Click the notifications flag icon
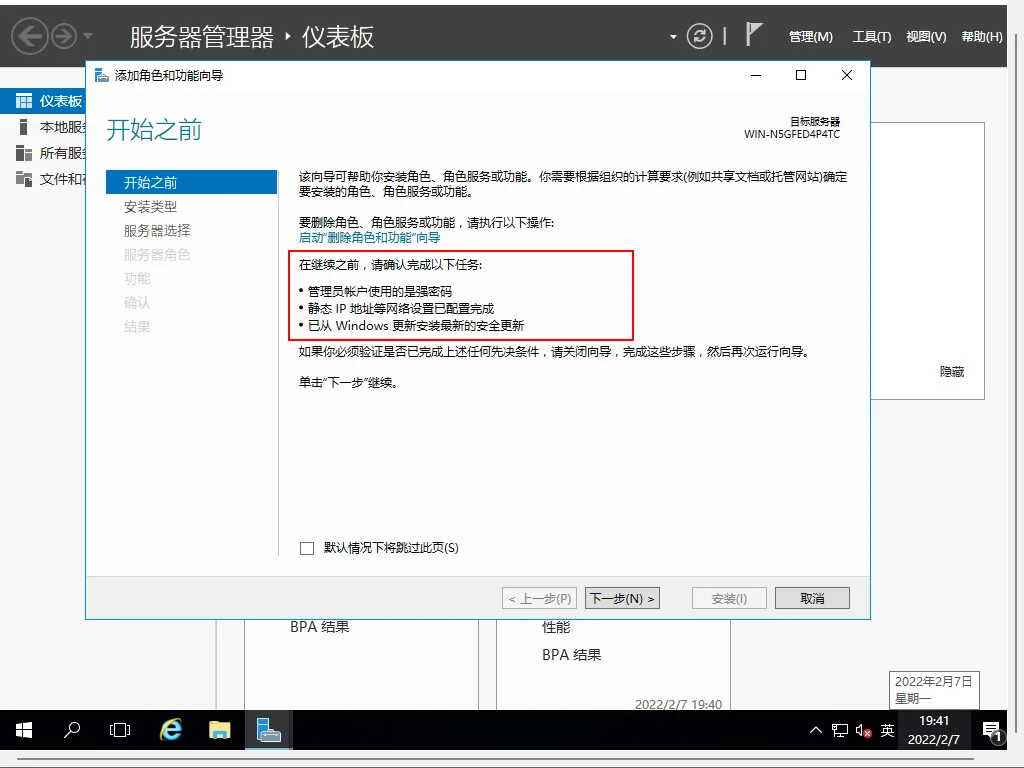 [x=753, y=36]
